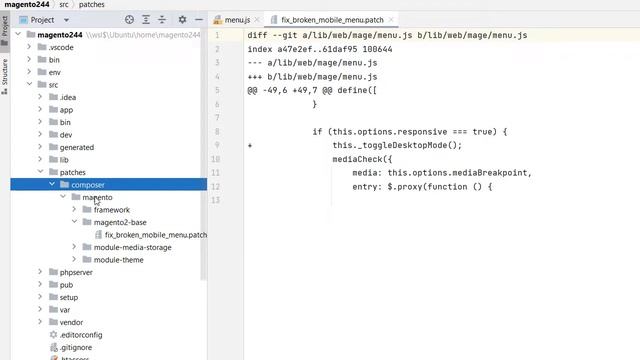Click on '@@ -49,6 +49,7 @@ define([' line
This screenshot has width=640, height=360.
tap(312, 90)
